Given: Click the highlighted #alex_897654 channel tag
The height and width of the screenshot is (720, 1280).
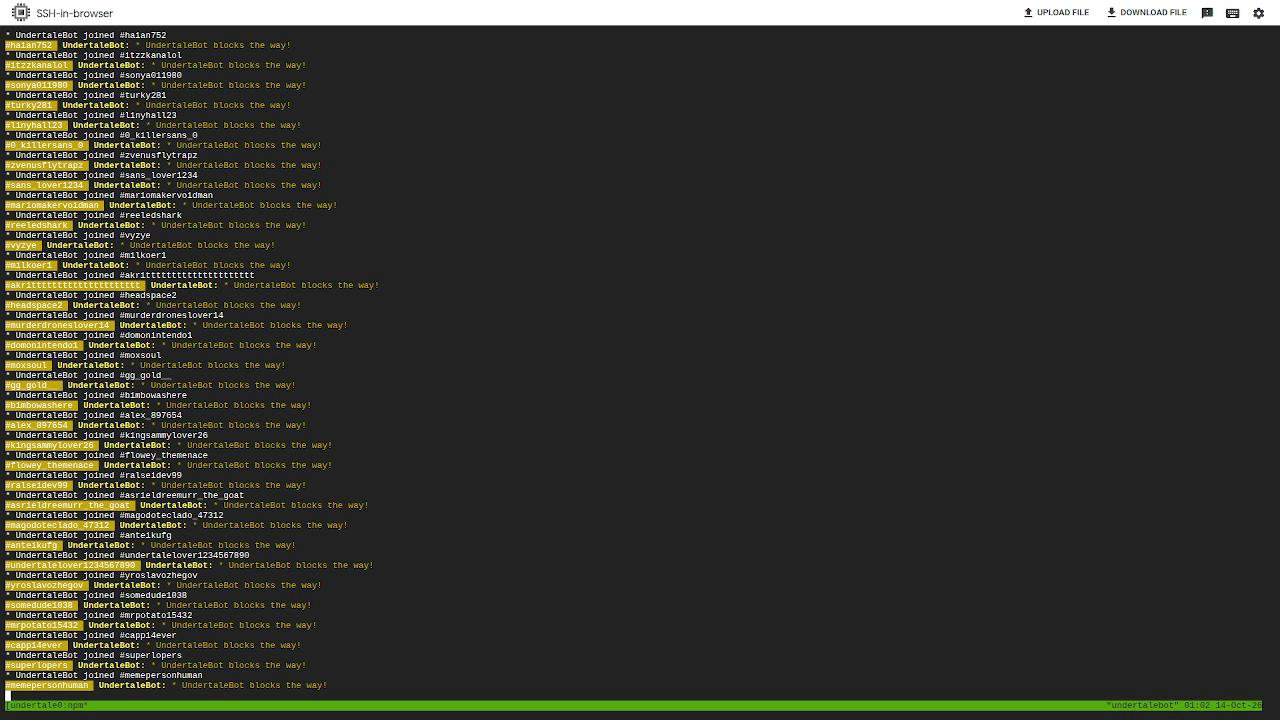Looking at the screenshot, I should (38, 425).
